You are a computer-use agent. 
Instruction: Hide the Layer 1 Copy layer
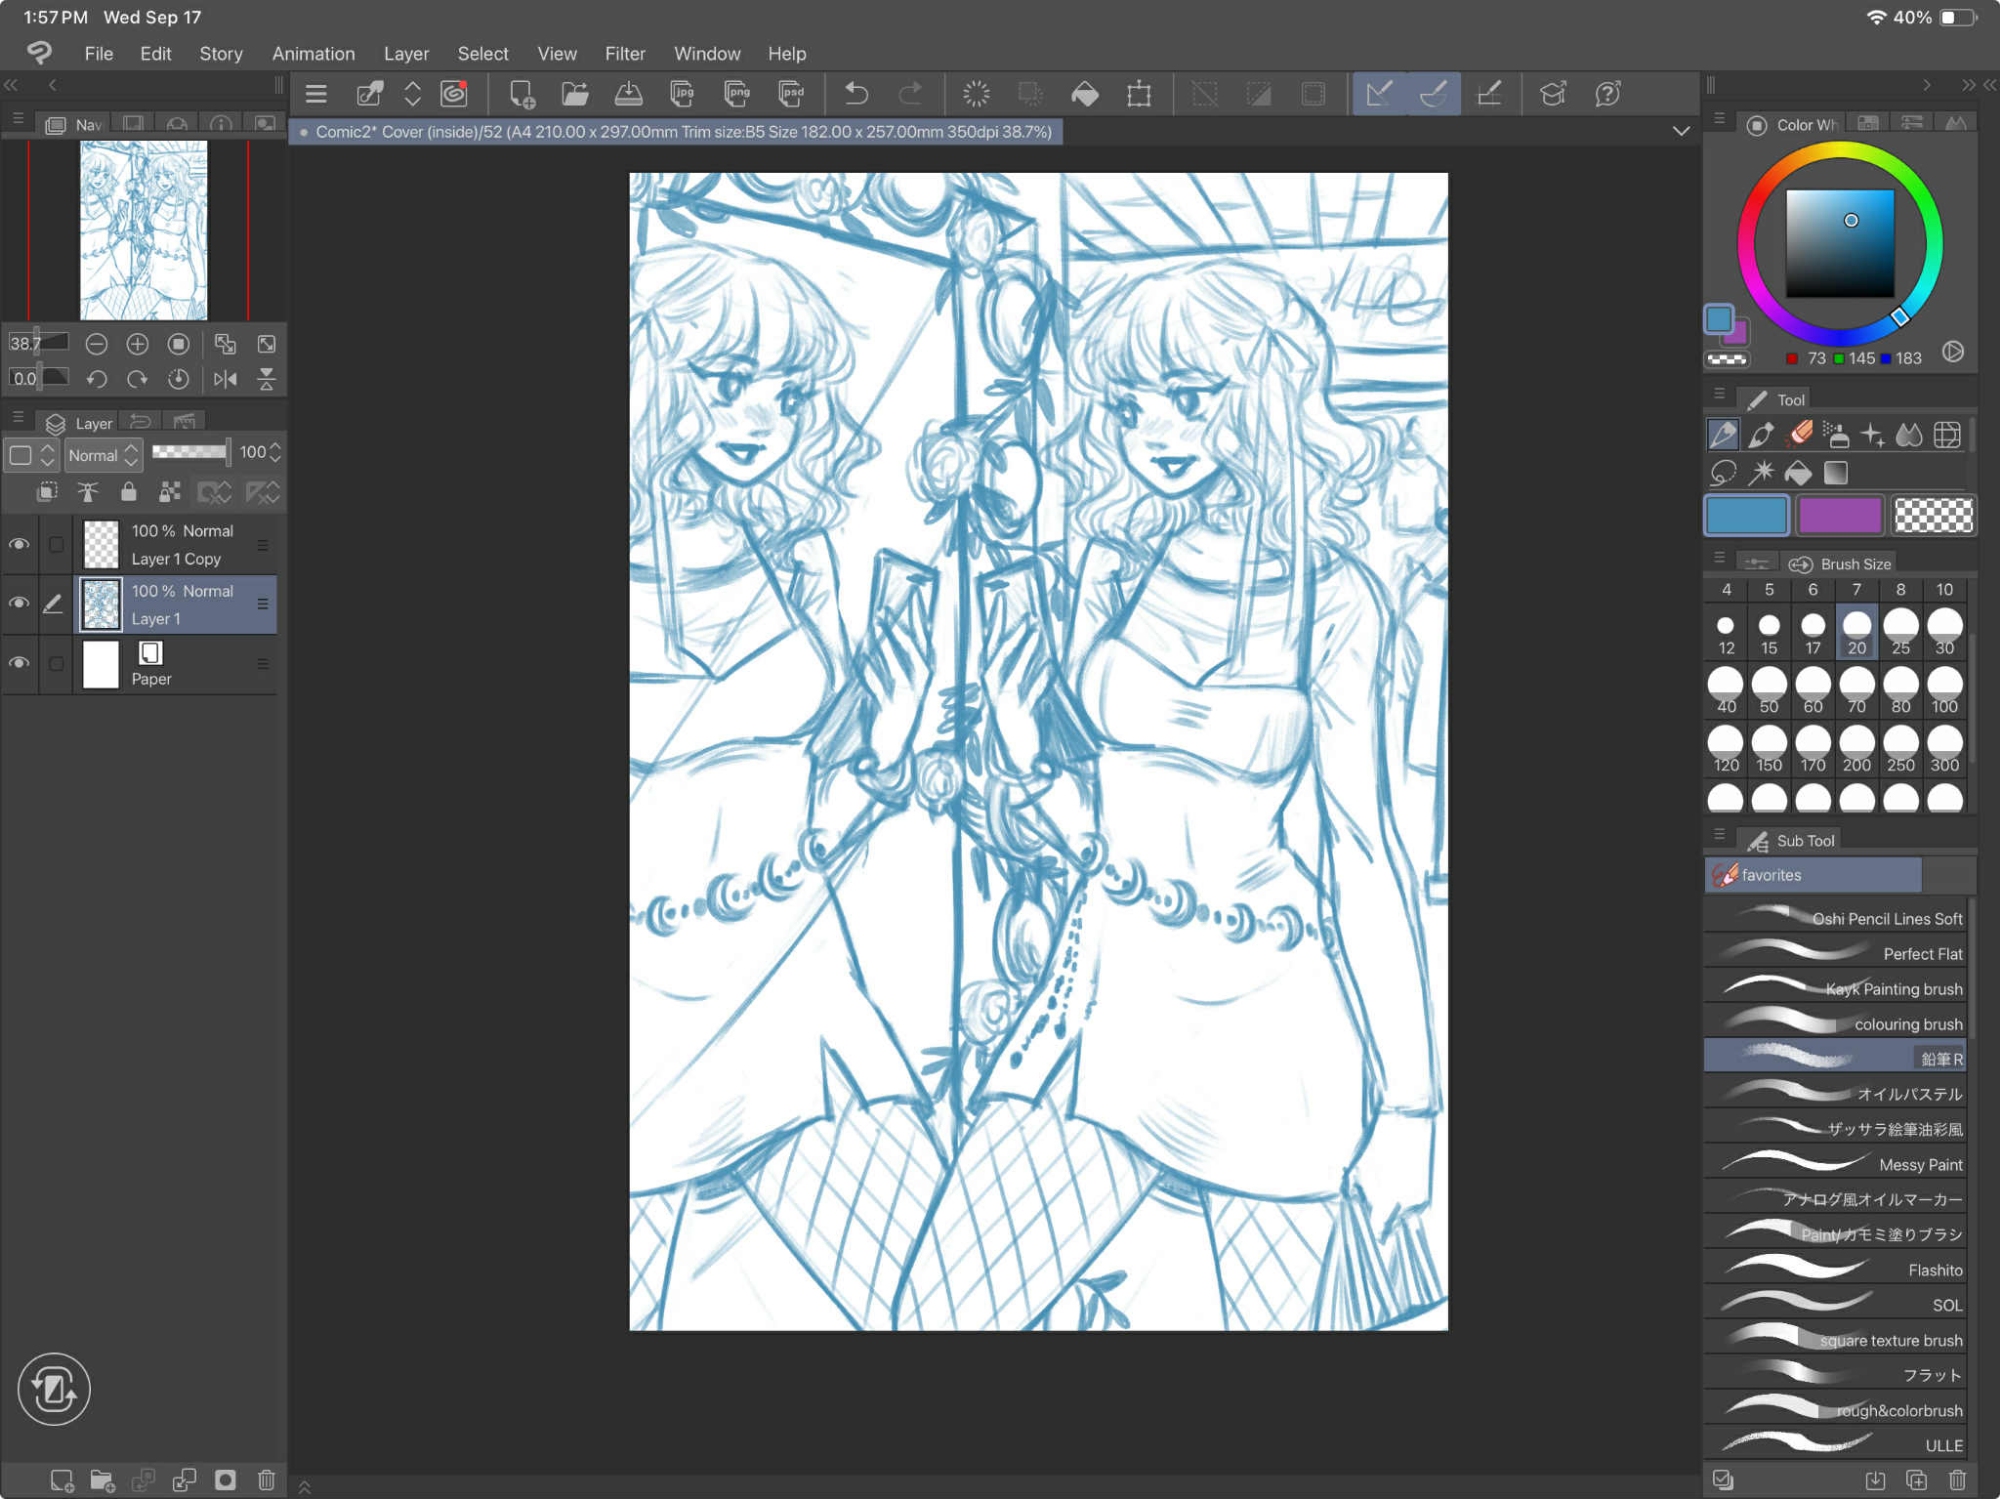pyautogui.click(x=19, y=544)
